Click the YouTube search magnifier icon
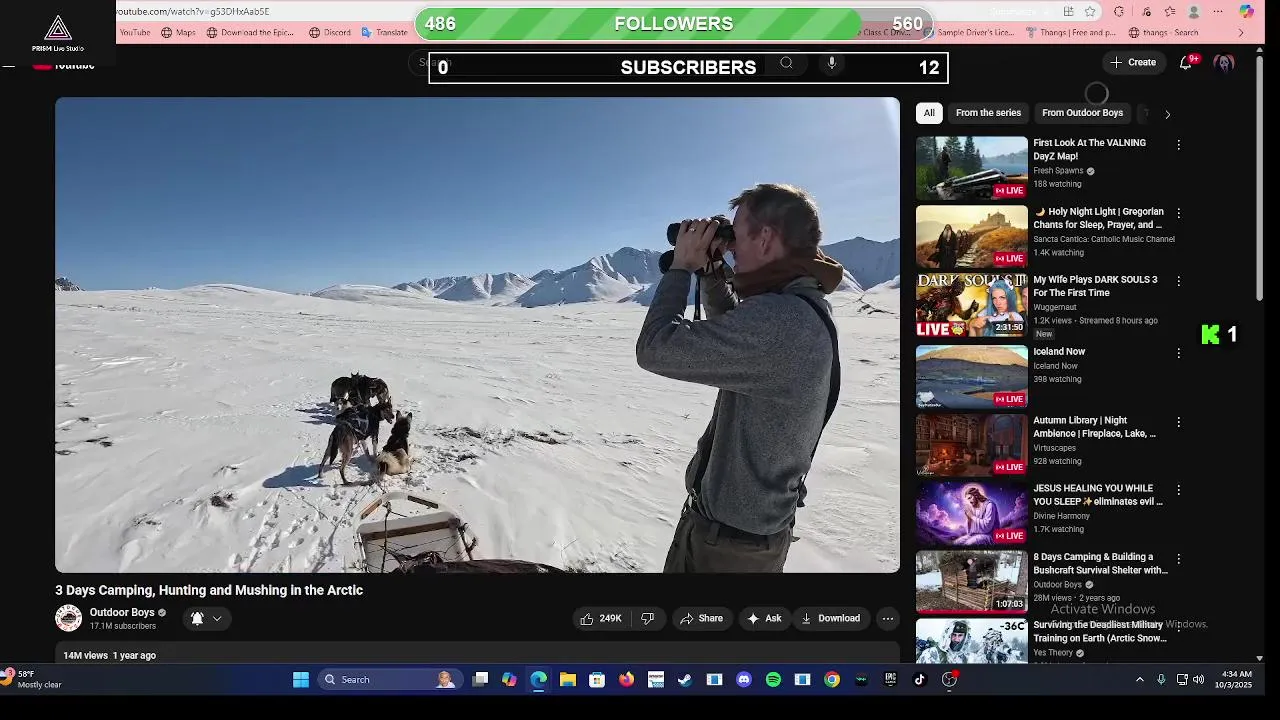Screen dimensions: 1280x720 point(786,63)
